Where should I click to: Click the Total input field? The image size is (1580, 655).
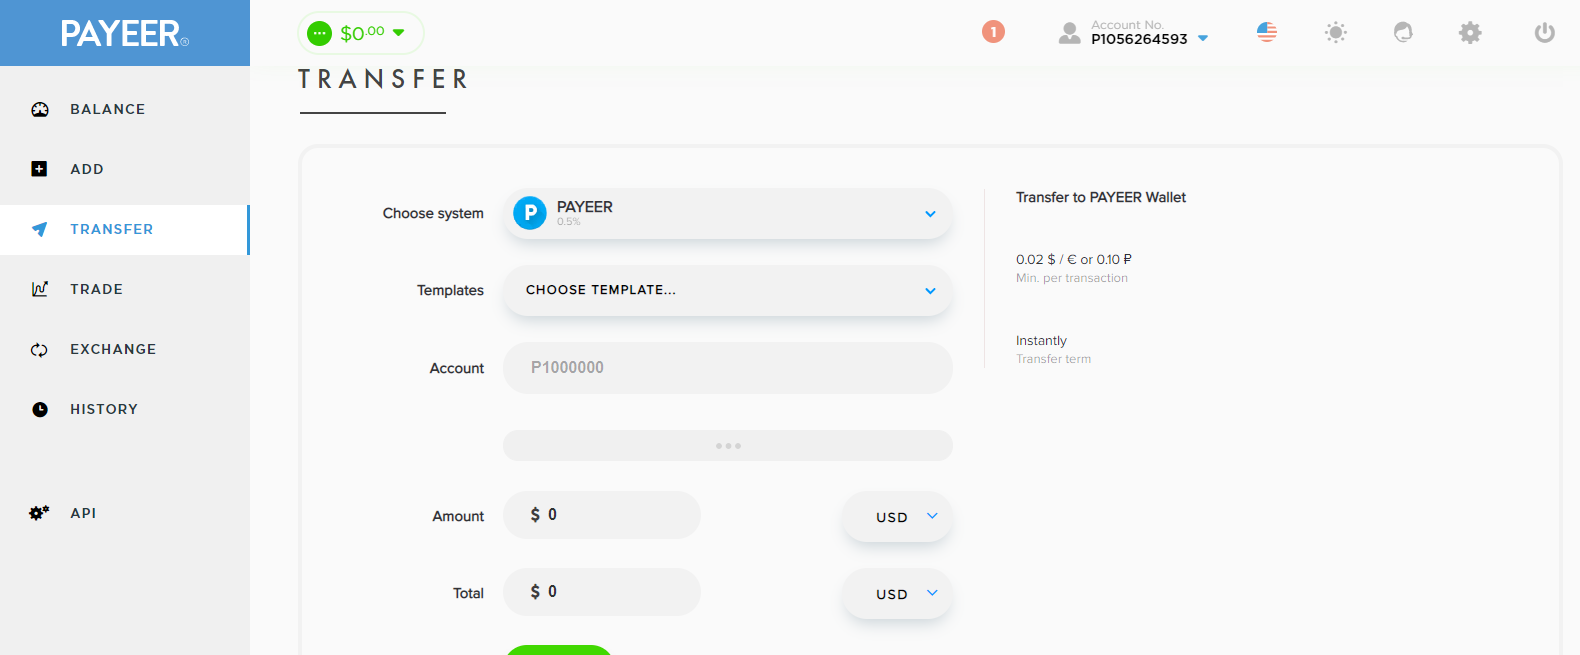coord(602,592)
